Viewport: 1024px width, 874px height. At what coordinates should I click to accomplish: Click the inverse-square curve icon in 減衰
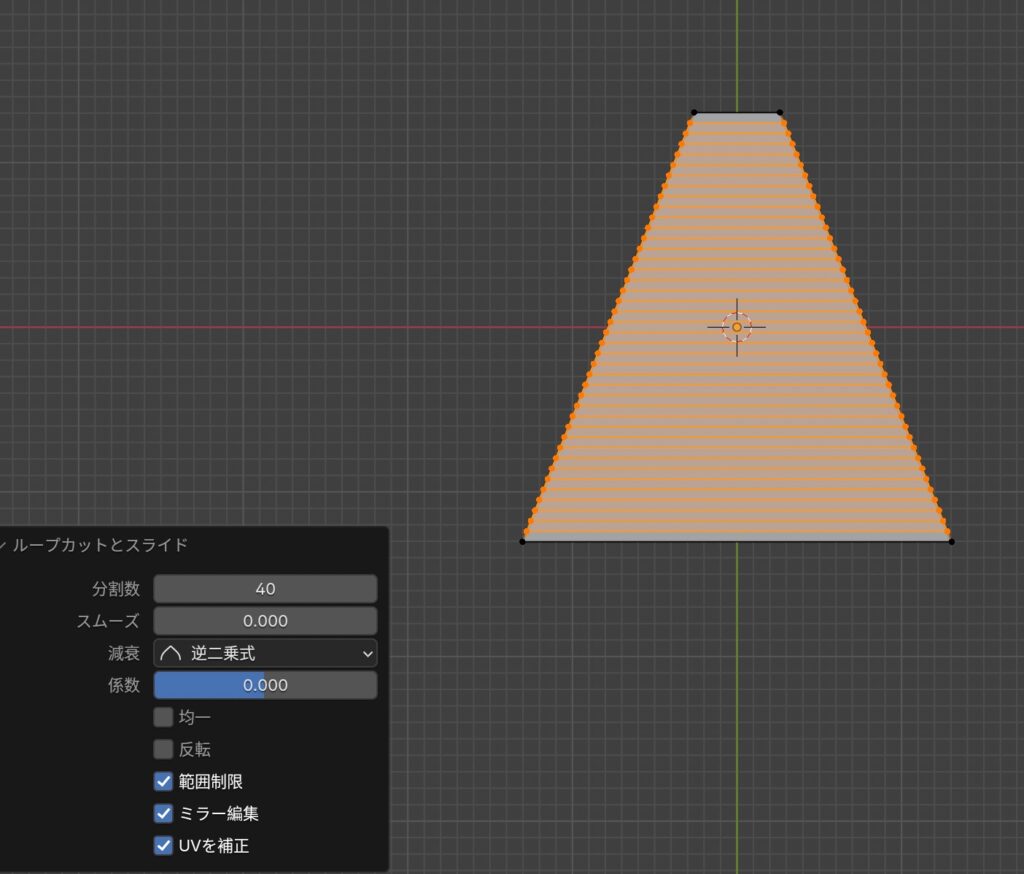click(169, 653)
